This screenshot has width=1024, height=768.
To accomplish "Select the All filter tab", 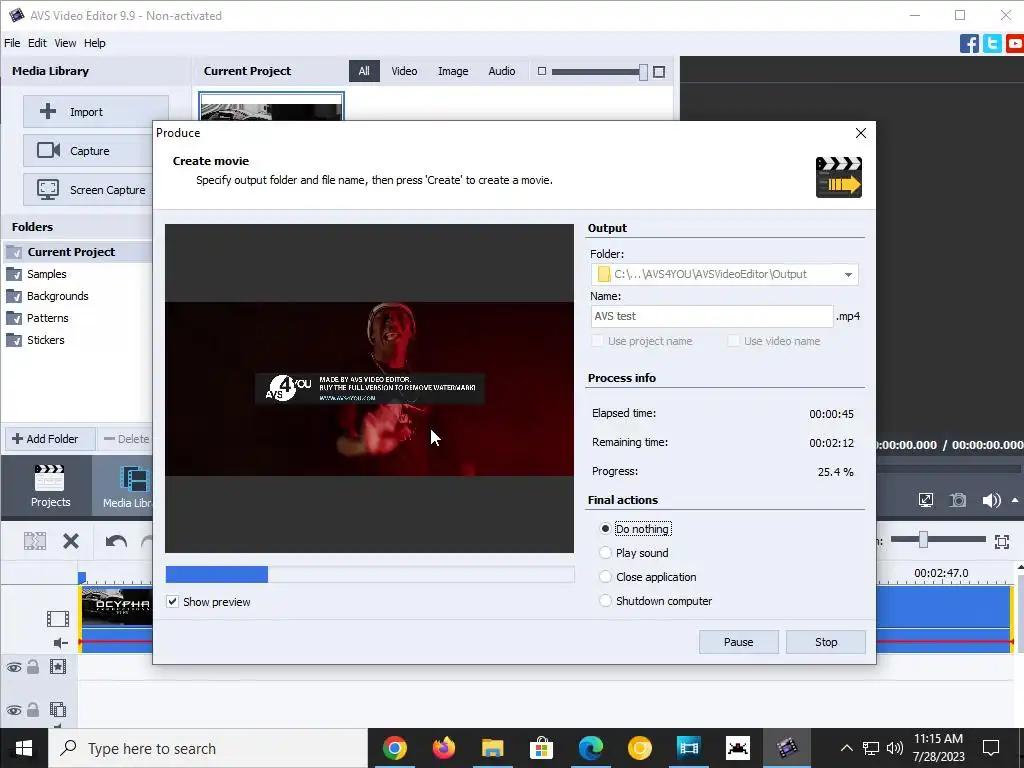I will (x=364, y=71).
